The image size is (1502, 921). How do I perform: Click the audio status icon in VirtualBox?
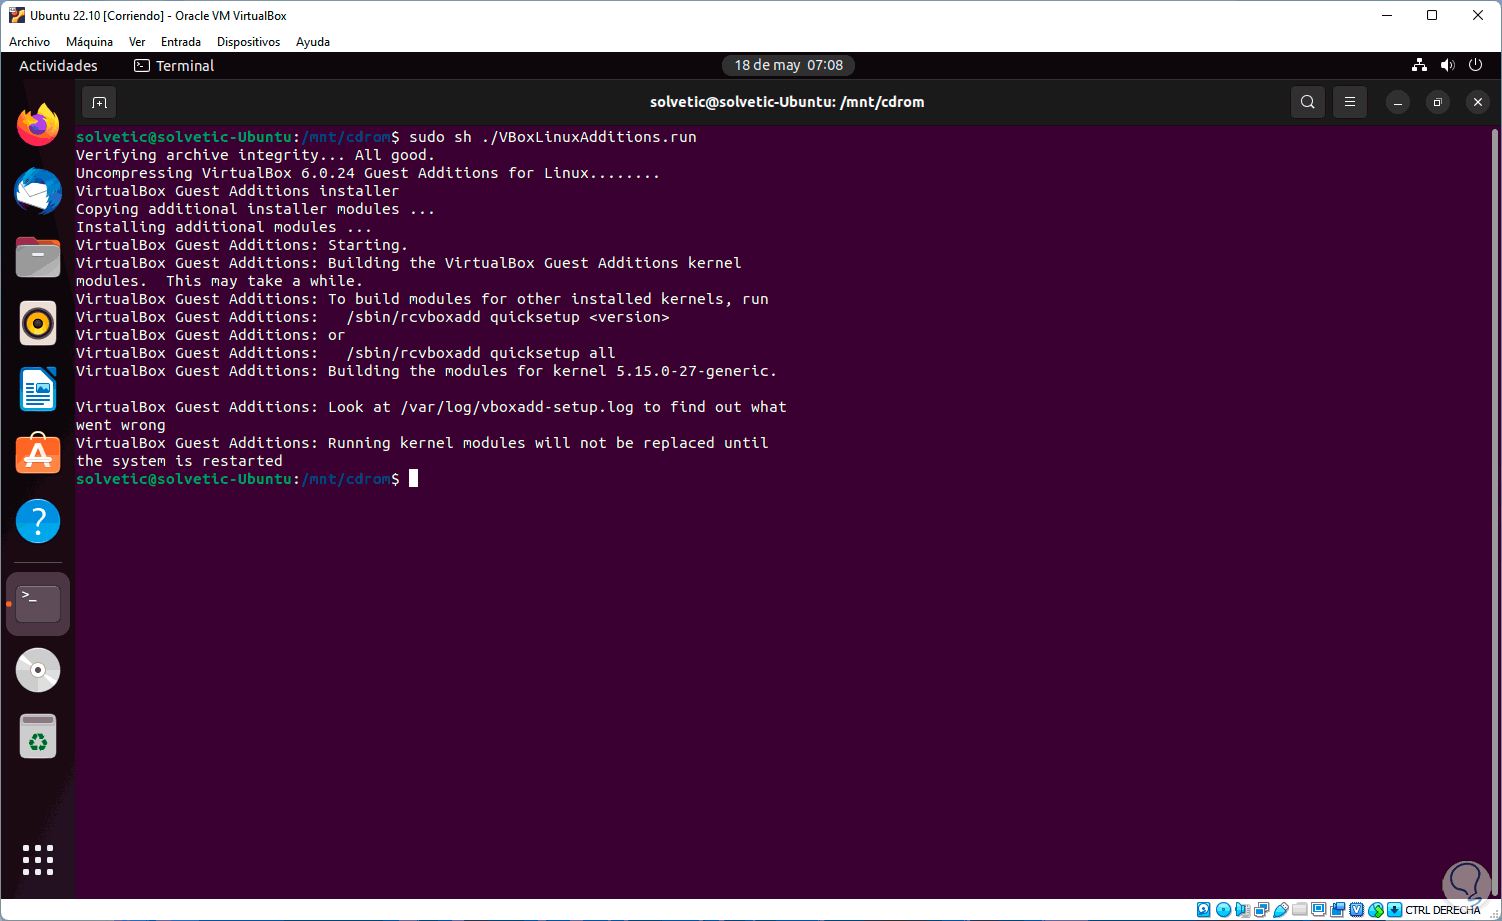point(1242,910)
